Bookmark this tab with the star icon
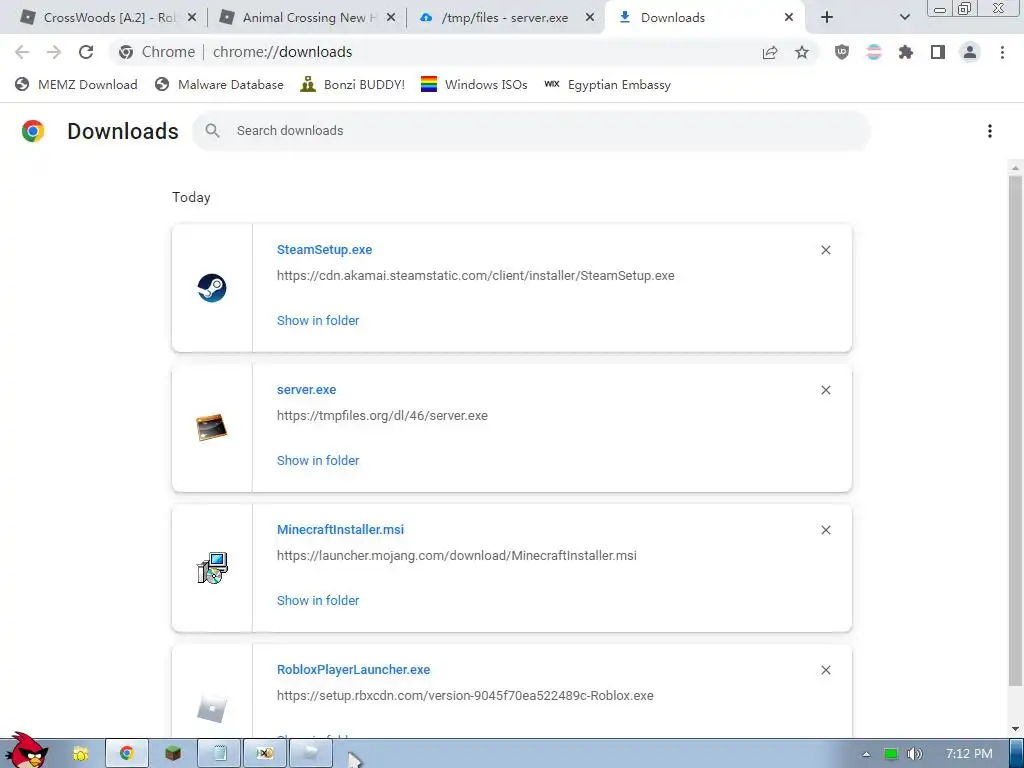This screenshot has height=768, width=1024. [802, 52]
